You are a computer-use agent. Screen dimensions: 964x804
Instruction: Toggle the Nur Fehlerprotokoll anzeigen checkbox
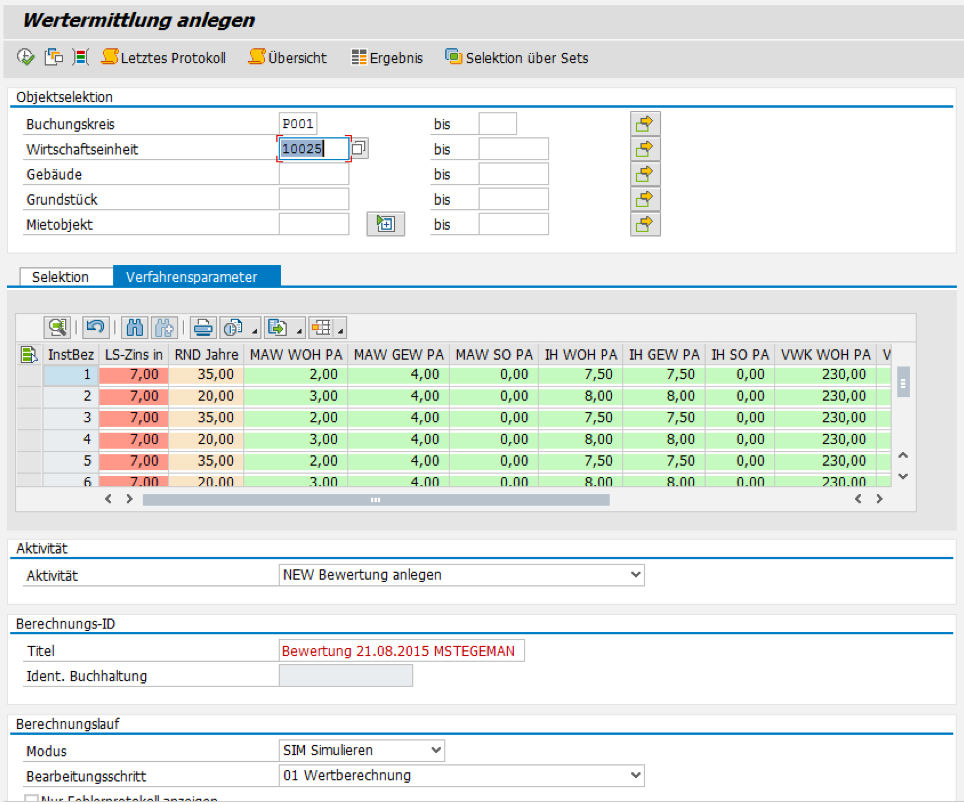click(32, 800)
